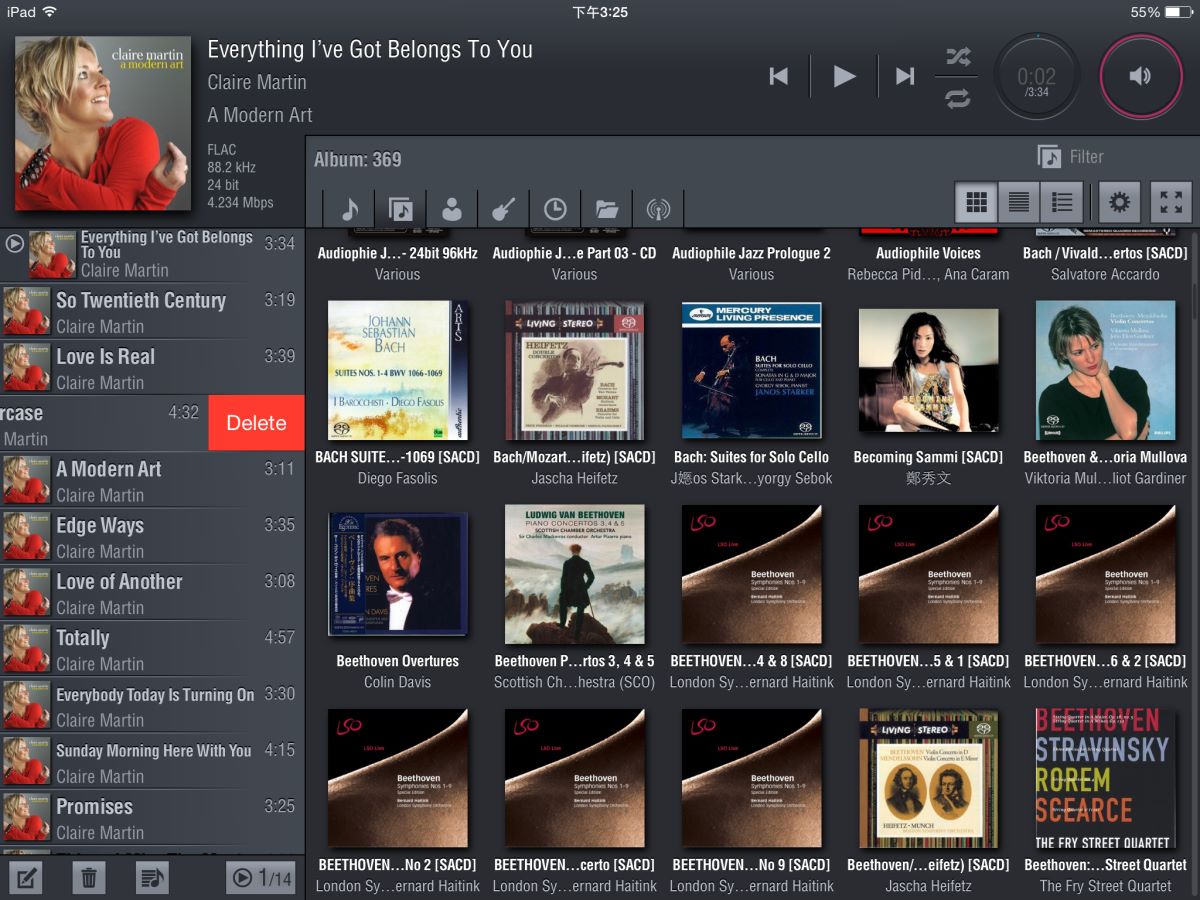Select track "Edge Ways" in playlist

tap(152, 536)
